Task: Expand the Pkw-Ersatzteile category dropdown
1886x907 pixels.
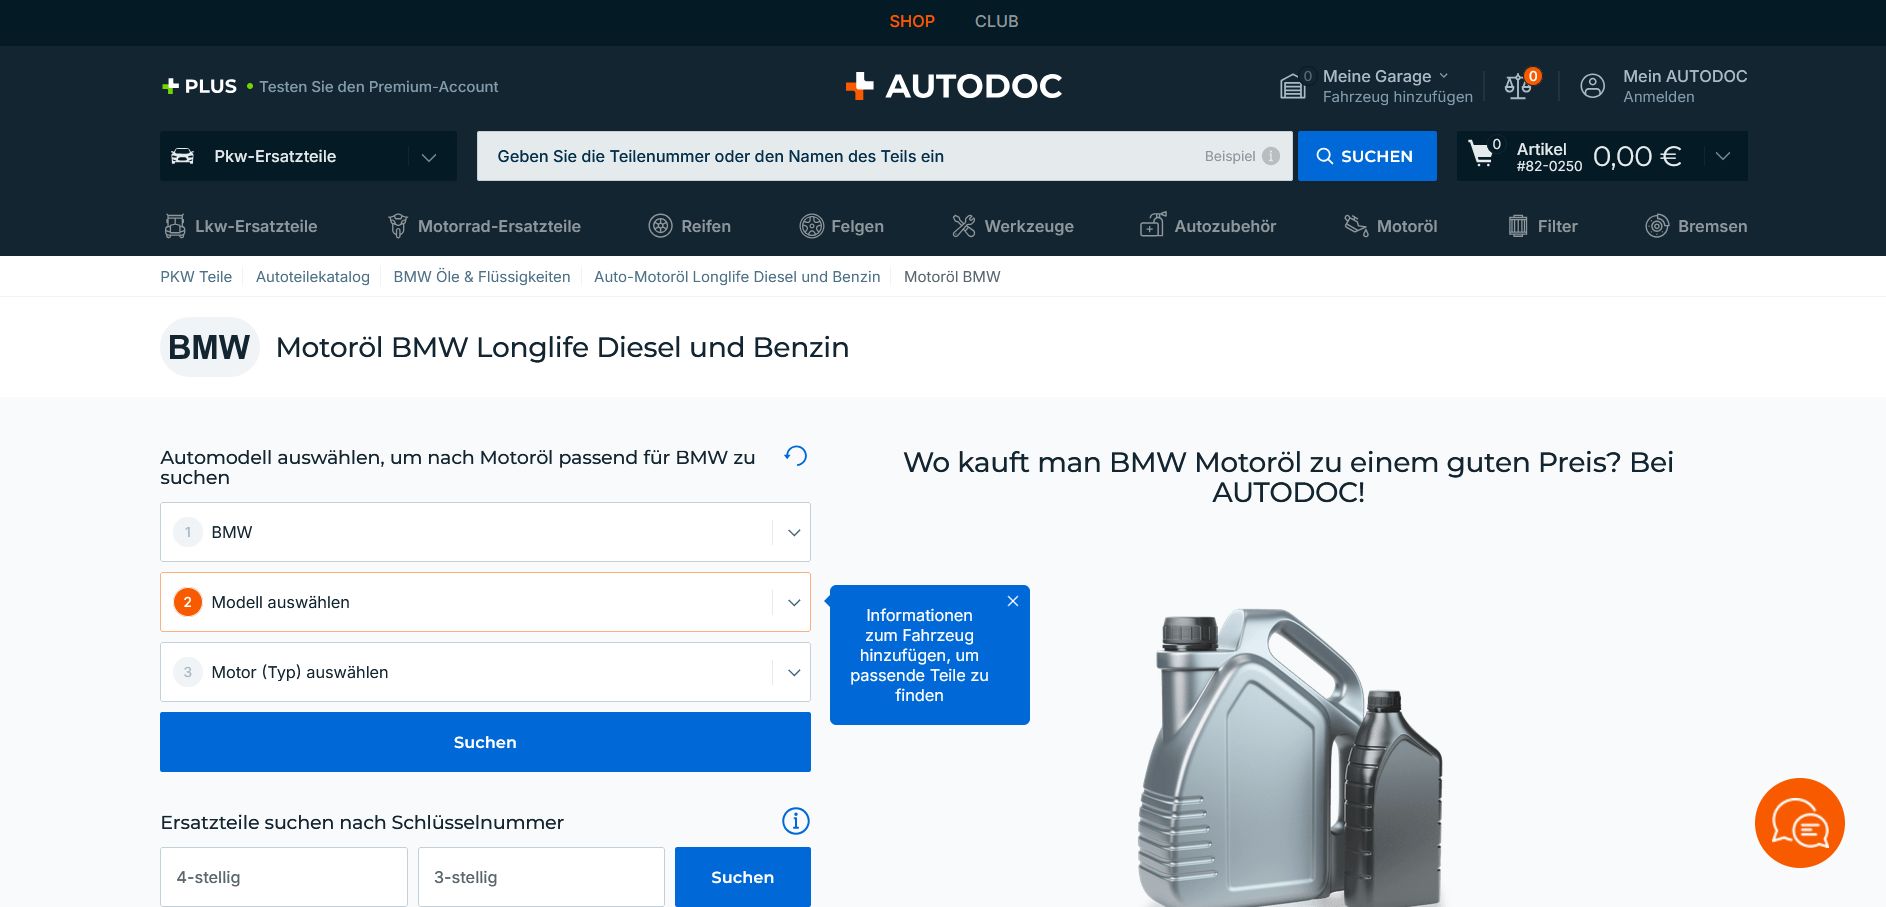Action: [x=429, y=157]
